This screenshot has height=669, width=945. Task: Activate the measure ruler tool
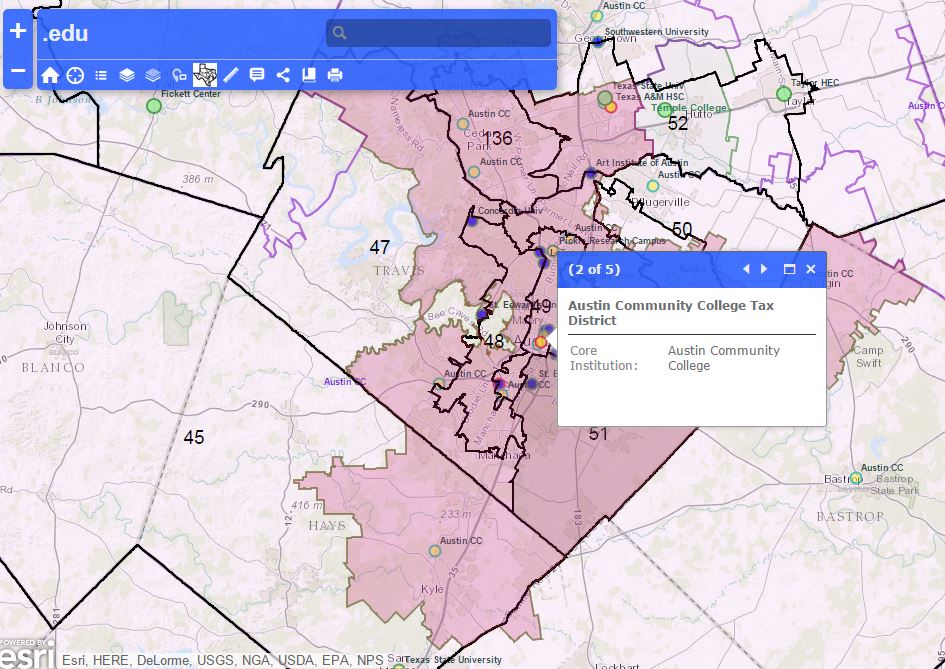click(x=231, y=75)
